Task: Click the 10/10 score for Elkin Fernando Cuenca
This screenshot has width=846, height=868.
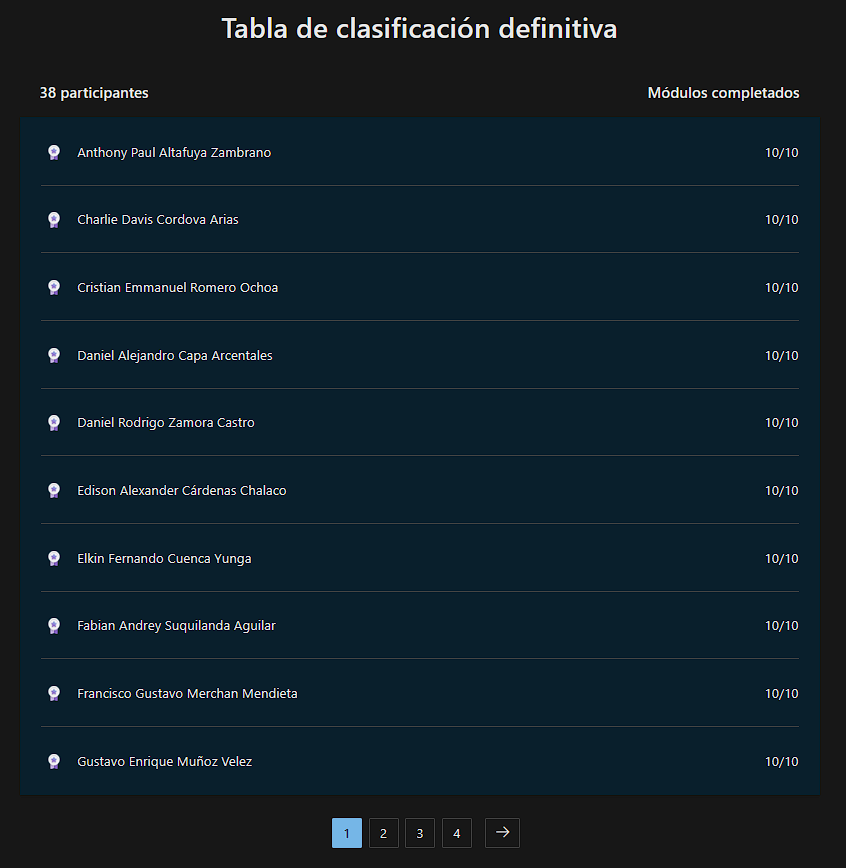Action: (x=781, y=559)
